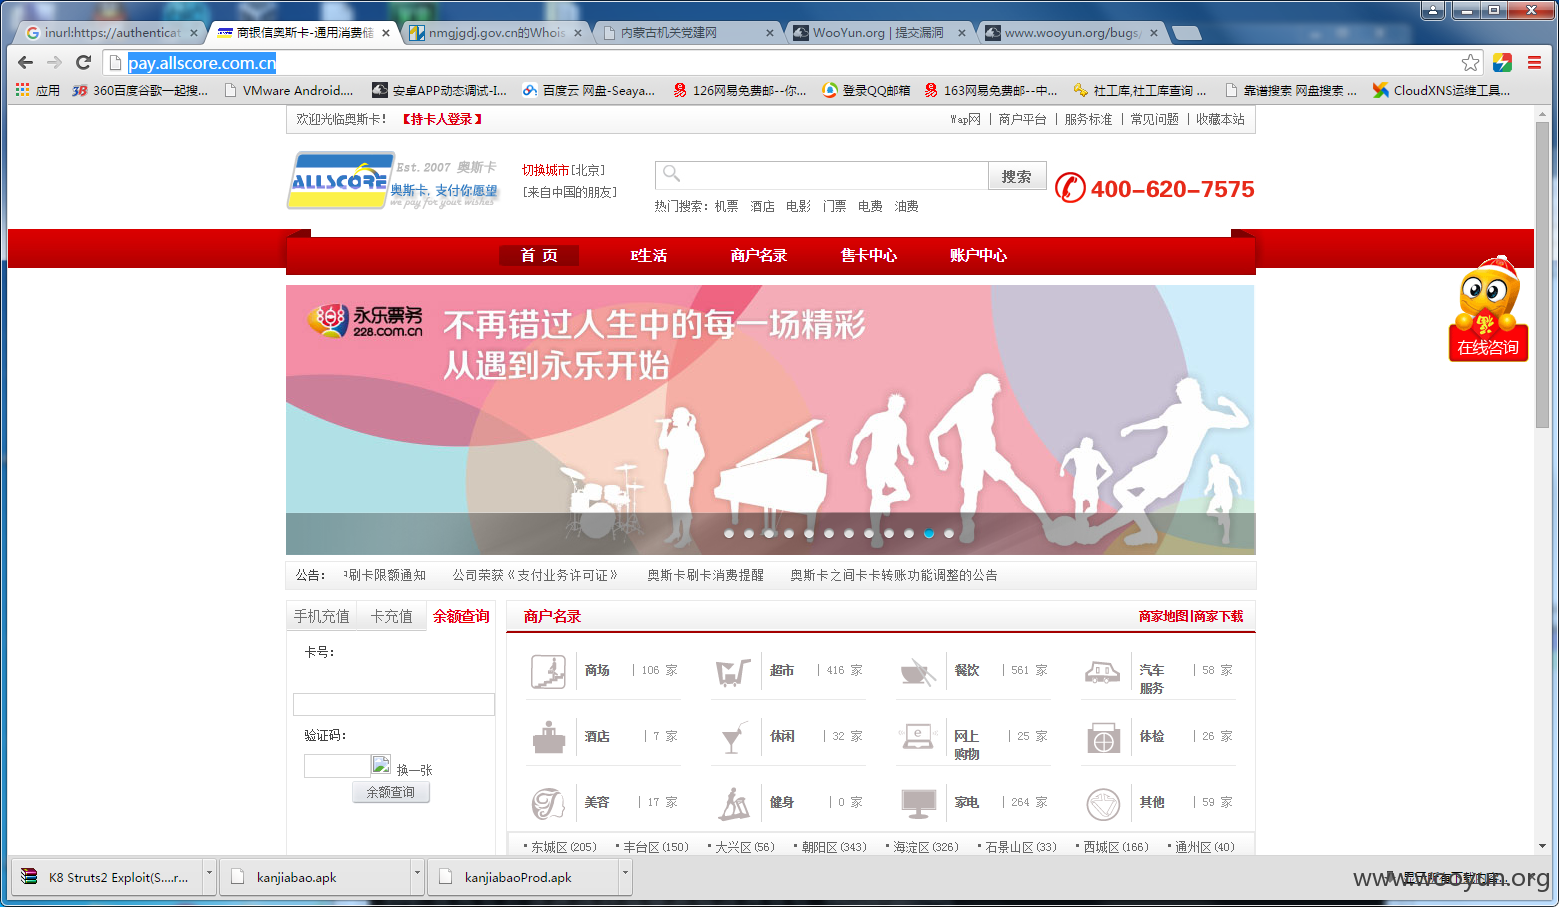This screenshot has width=1559, height=907.
Task: Open dropdown arrow for kanjiabao.apk download
Action: click(x=417, y=875)
